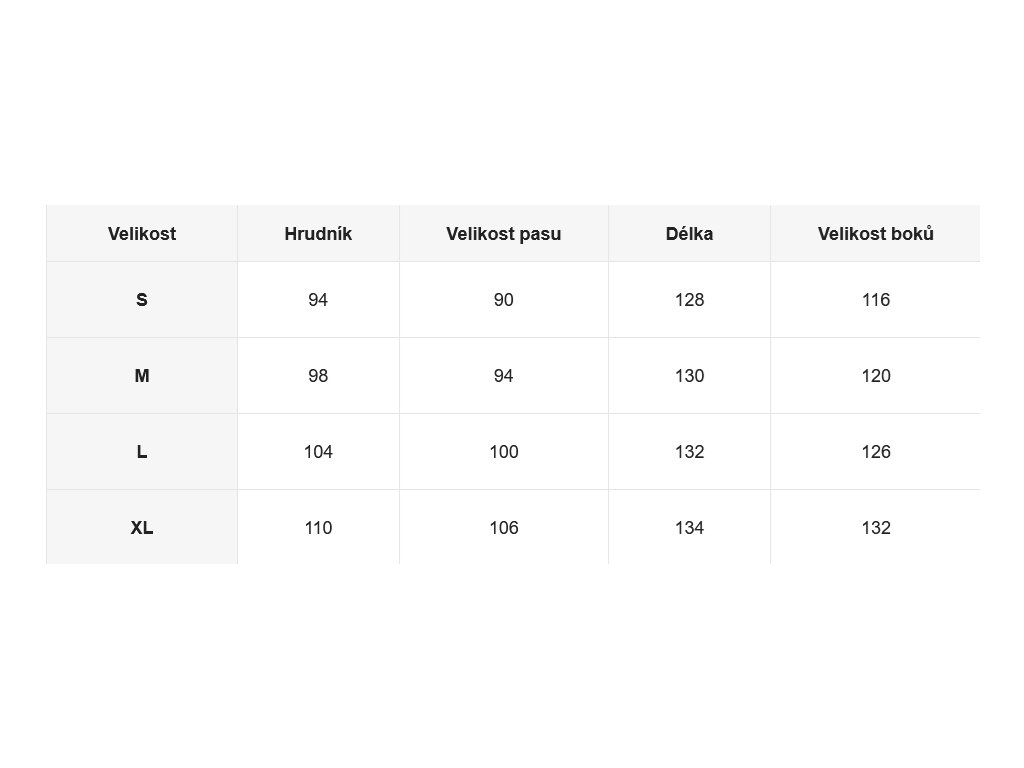1024x768 pixels.
Task: Click length value 134 in XL row
Action: point(689,527)
